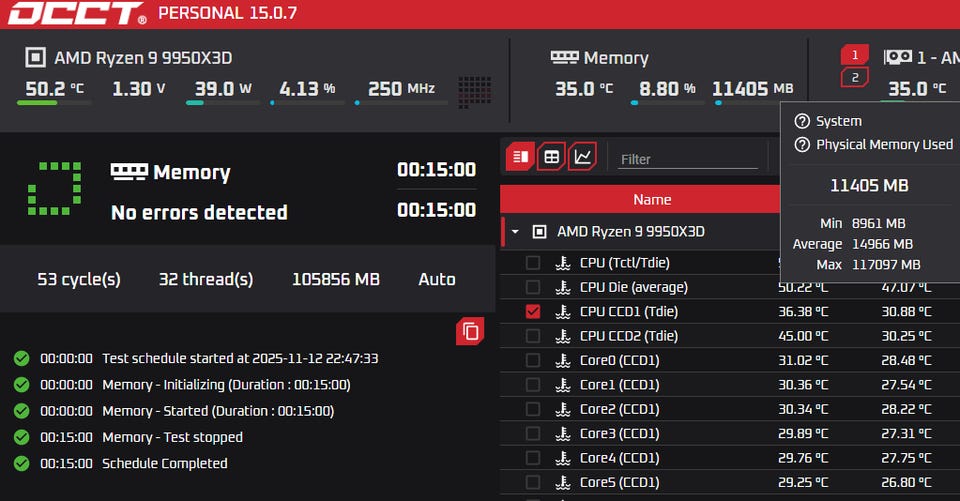The image size is (960, 501).
Task: Click the temperature icon for CPU CCD1 (Tdie)
Action: pyautogui.click(x=563, y=312)
